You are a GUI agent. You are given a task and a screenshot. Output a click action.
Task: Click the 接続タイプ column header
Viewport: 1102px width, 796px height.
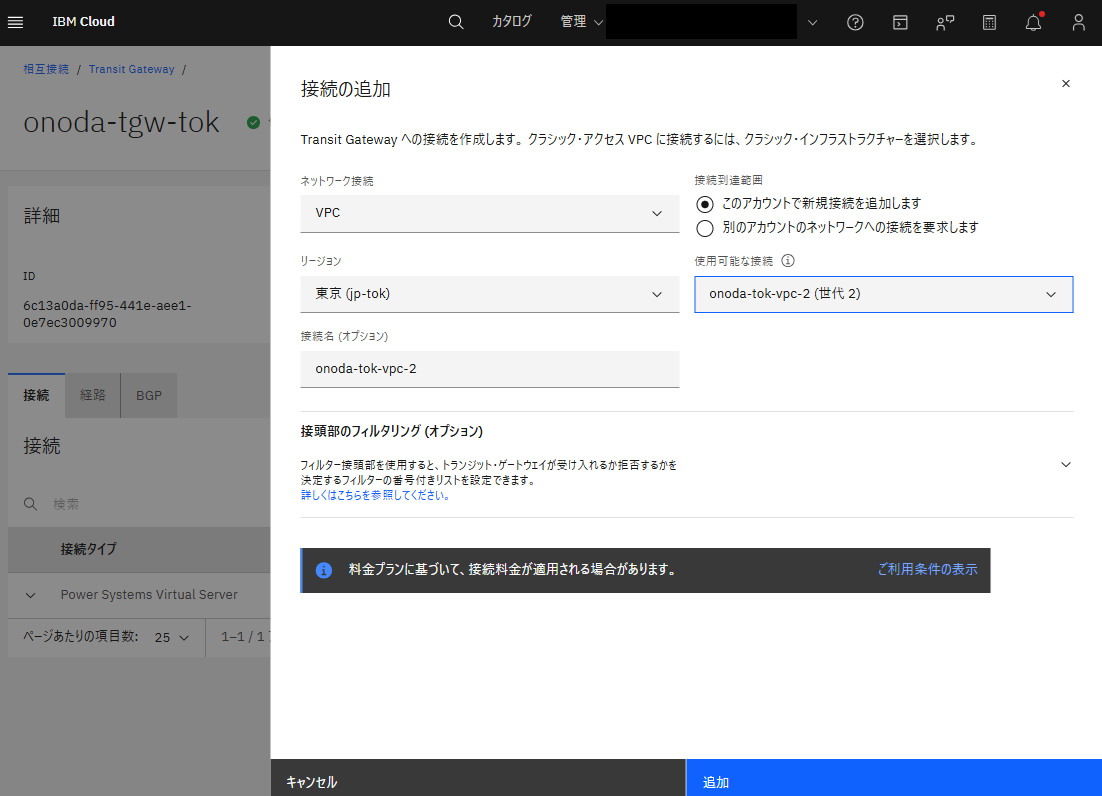click(89, 549)
